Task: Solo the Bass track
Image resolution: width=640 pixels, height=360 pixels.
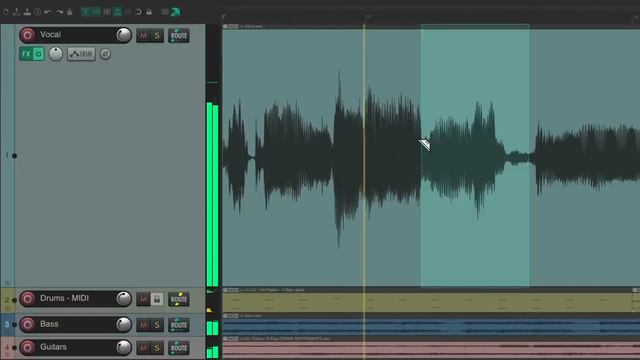Action: pyautogui.click(x=157, y=325)
